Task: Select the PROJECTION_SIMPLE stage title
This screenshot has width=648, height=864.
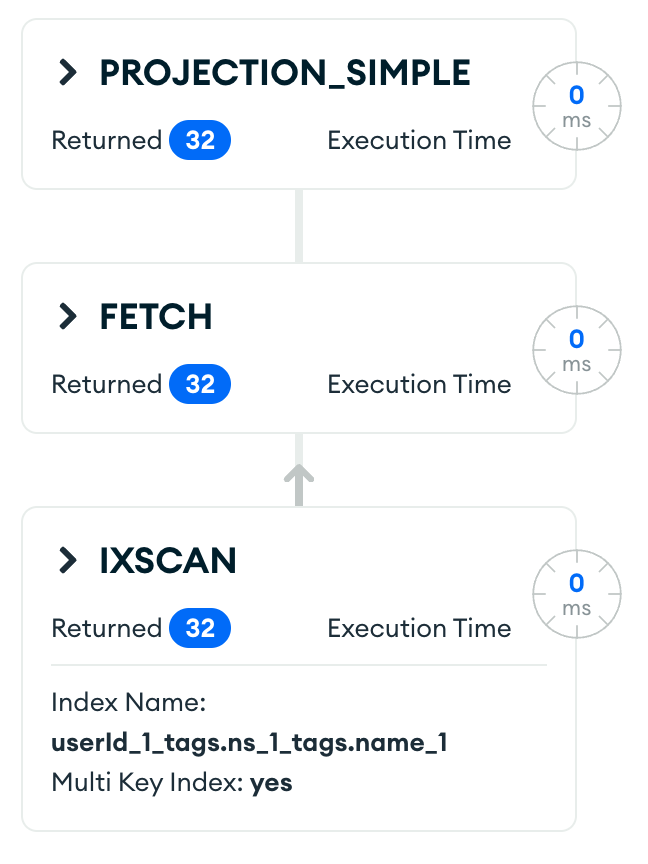Action: [x=285, y=72]
